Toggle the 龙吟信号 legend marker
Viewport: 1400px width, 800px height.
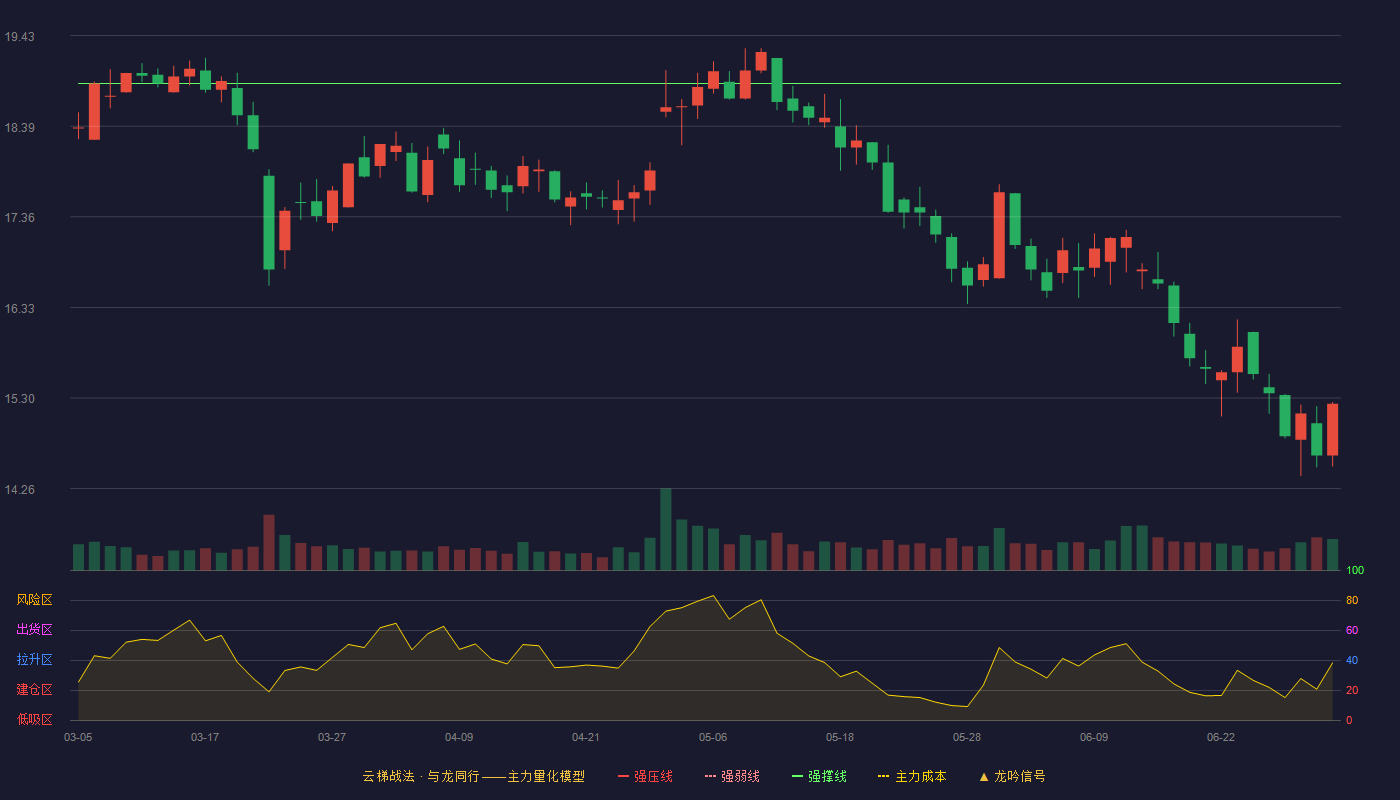(x=1012, y=776)
